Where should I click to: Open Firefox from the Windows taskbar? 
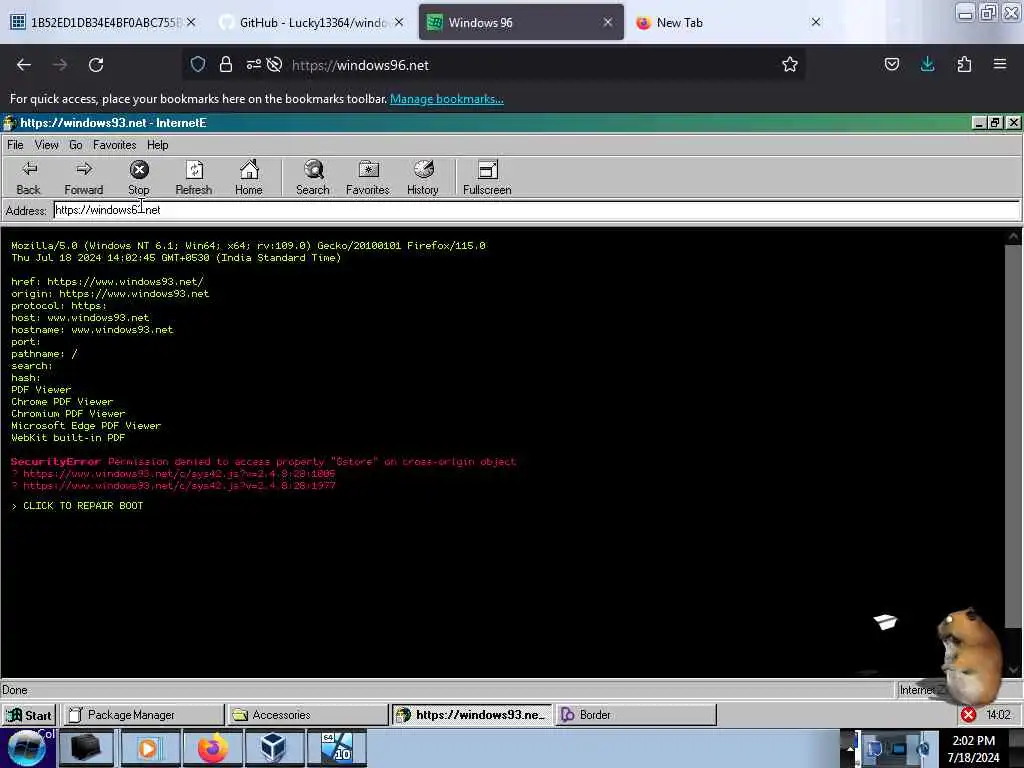coord(213,748)
